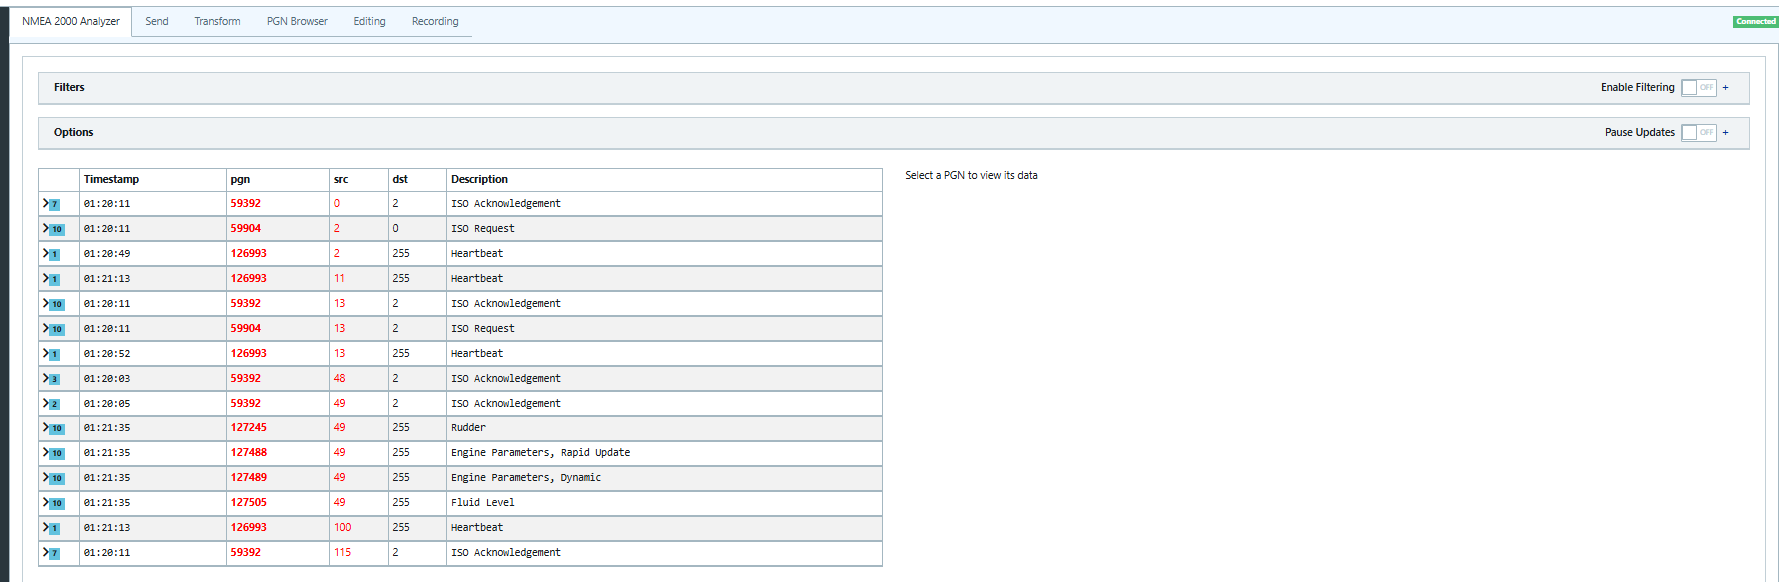Click PGN 59904 in src 2 row
Screen dimensions: 1779x582
pyautogui.click(x=246, y=228)
